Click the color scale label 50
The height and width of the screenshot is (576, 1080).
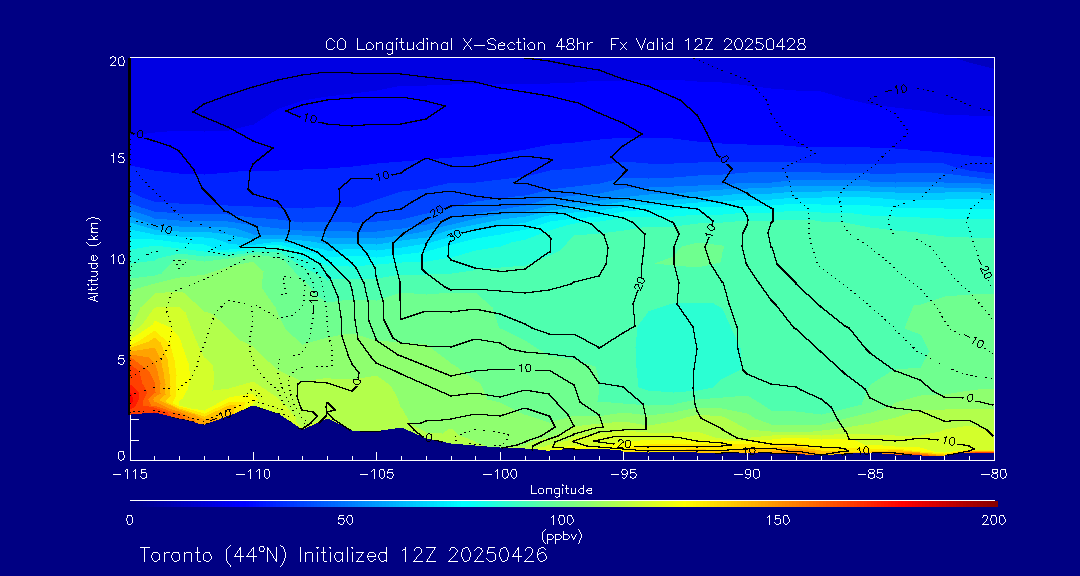point(346,520)
